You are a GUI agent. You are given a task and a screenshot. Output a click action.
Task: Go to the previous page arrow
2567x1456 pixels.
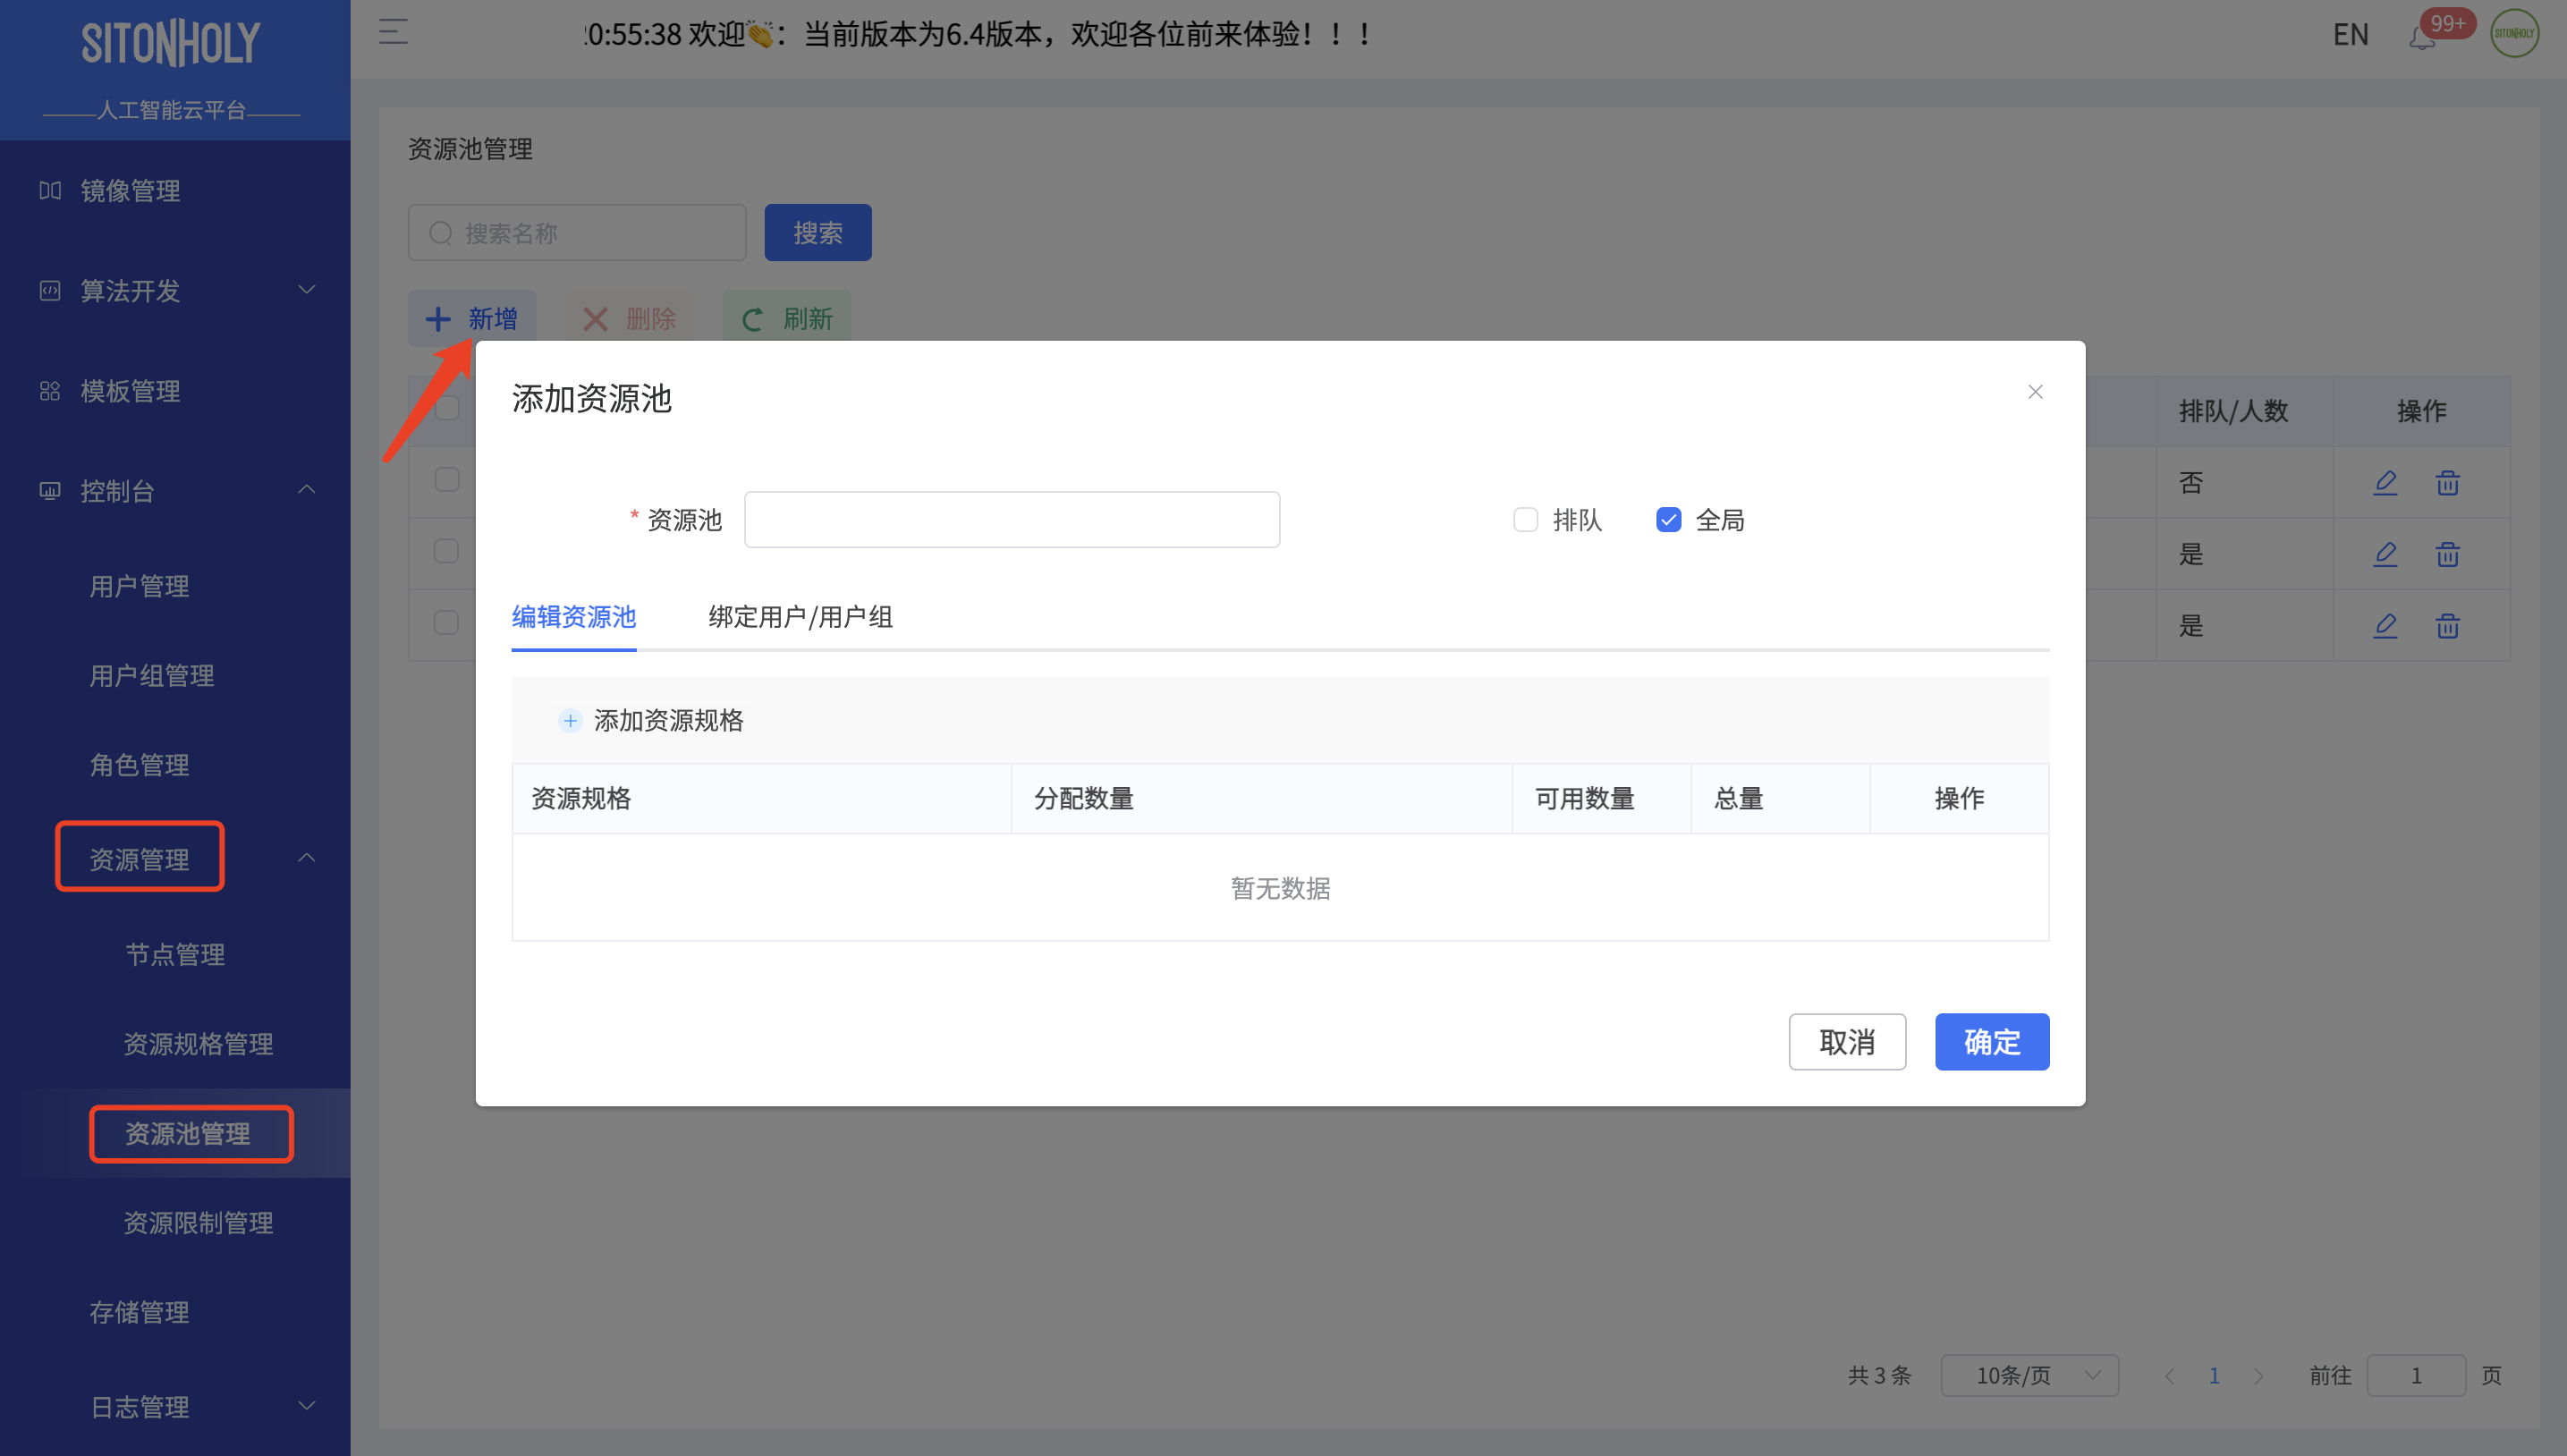[x=2169, y=1376]
